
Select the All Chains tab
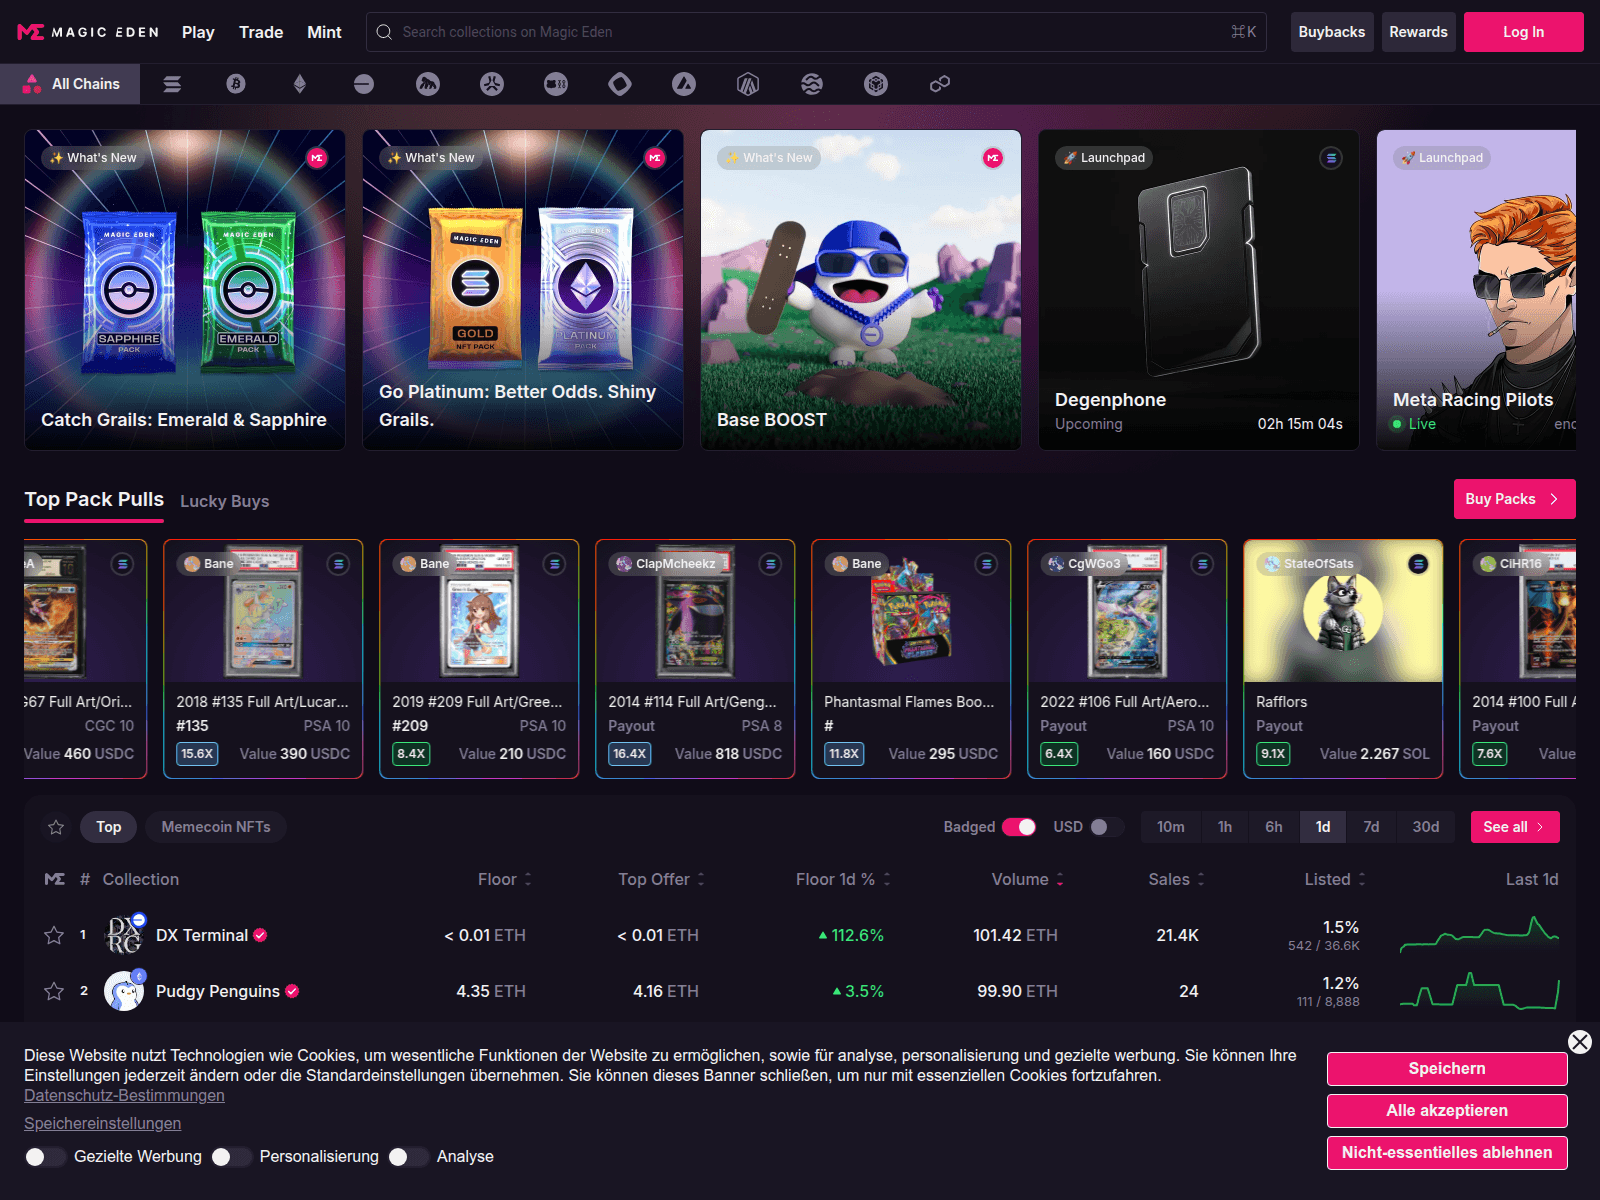70,84
